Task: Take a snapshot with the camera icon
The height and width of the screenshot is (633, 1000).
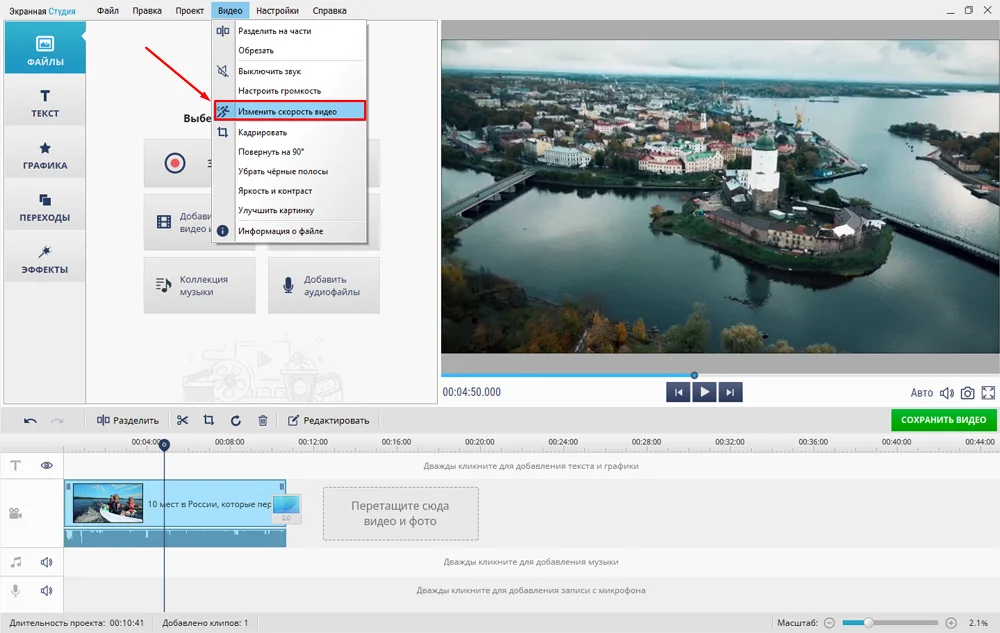Action: [x=967, y=393]
